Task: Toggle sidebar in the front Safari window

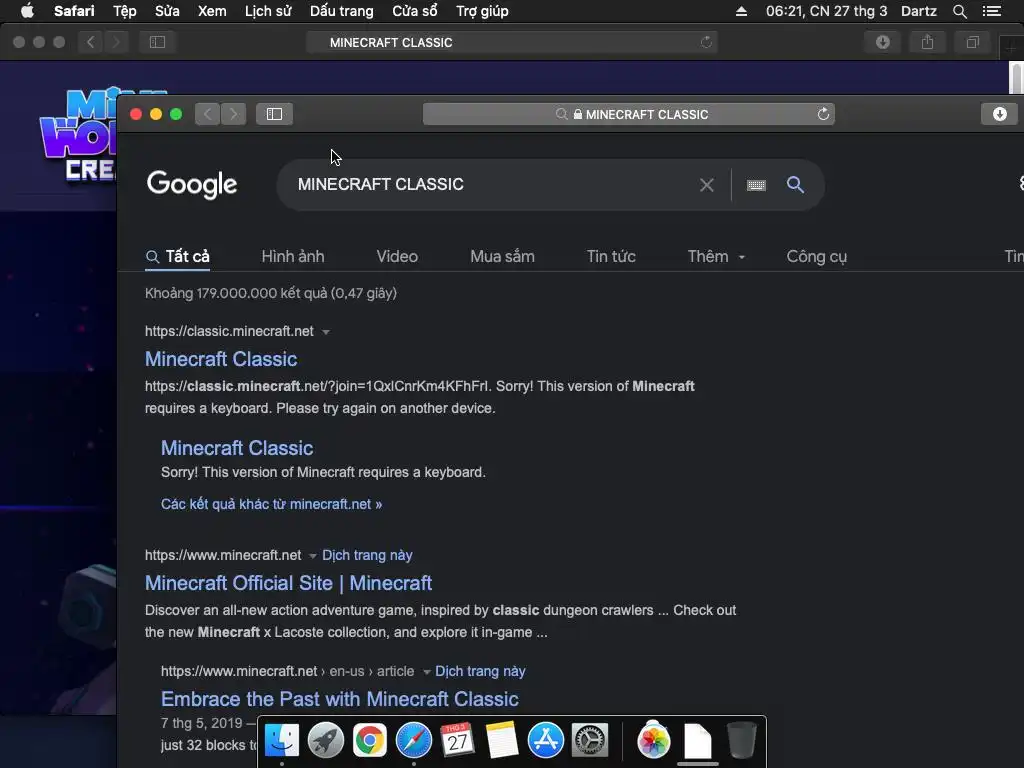Action: 274,114
